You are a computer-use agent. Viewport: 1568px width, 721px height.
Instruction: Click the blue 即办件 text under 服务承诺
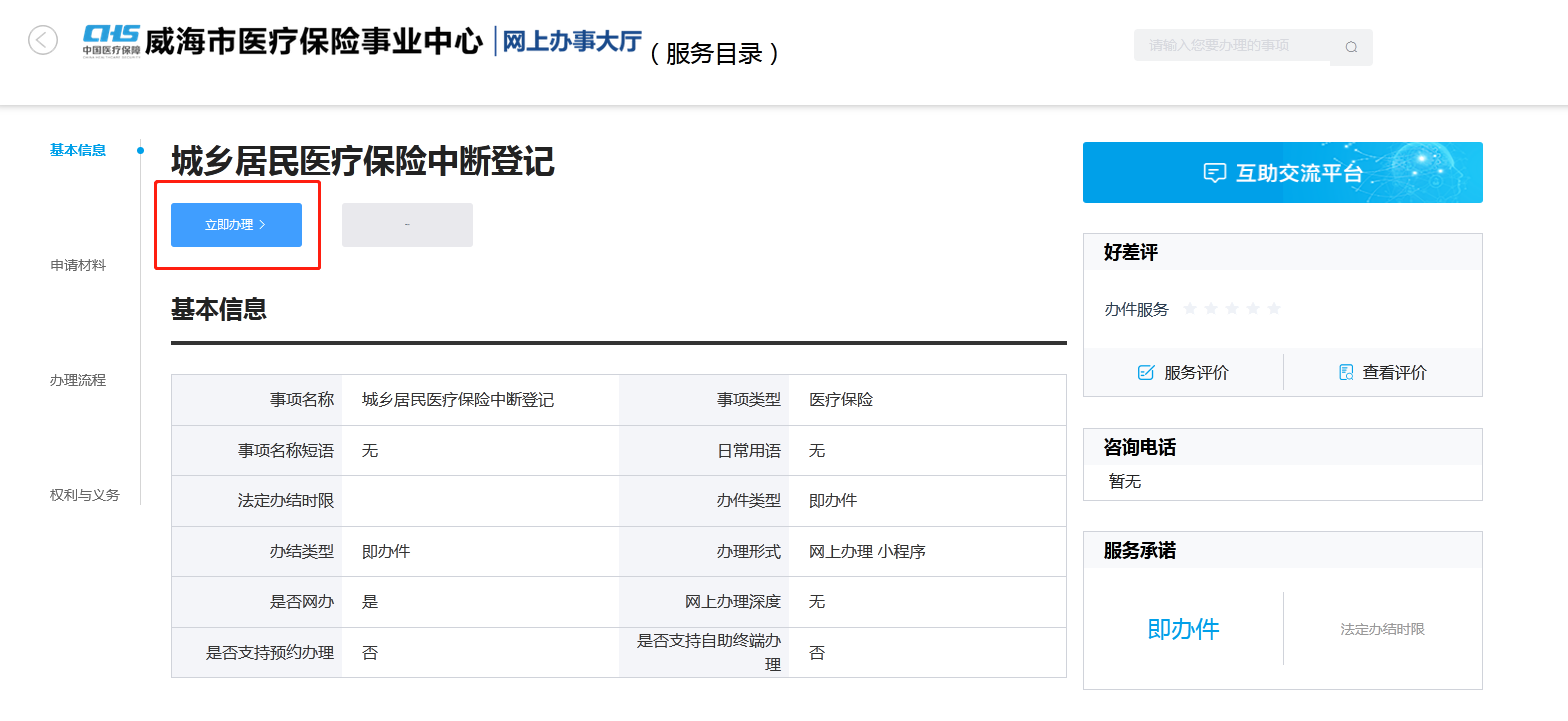point(1183,629)
